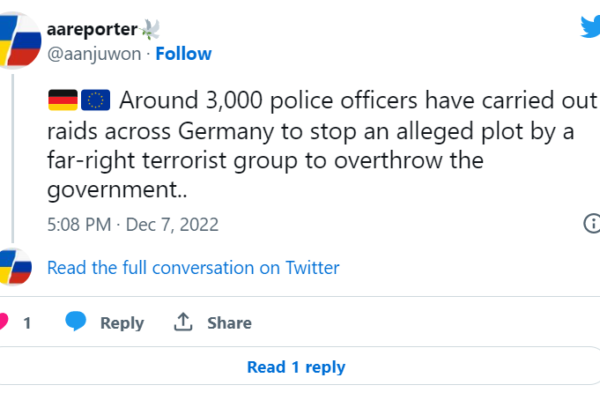Read the full conversation on Twitter

(x=193, y=268)
